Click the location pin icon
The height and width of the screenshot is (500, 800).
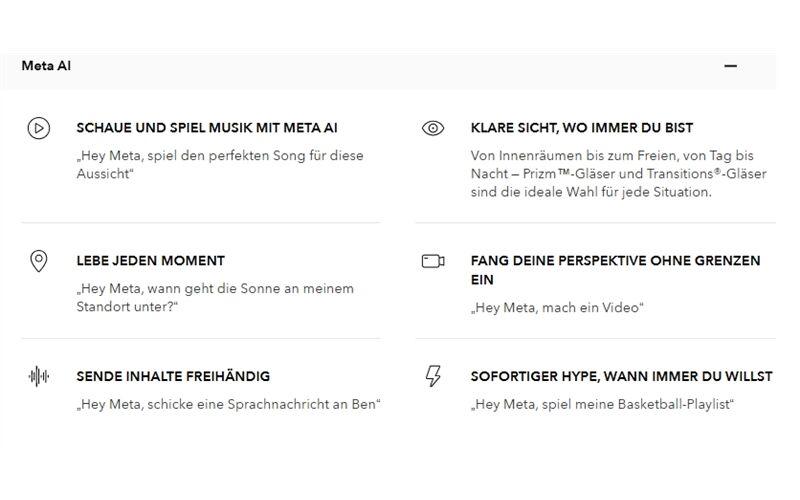click(38, 261)
